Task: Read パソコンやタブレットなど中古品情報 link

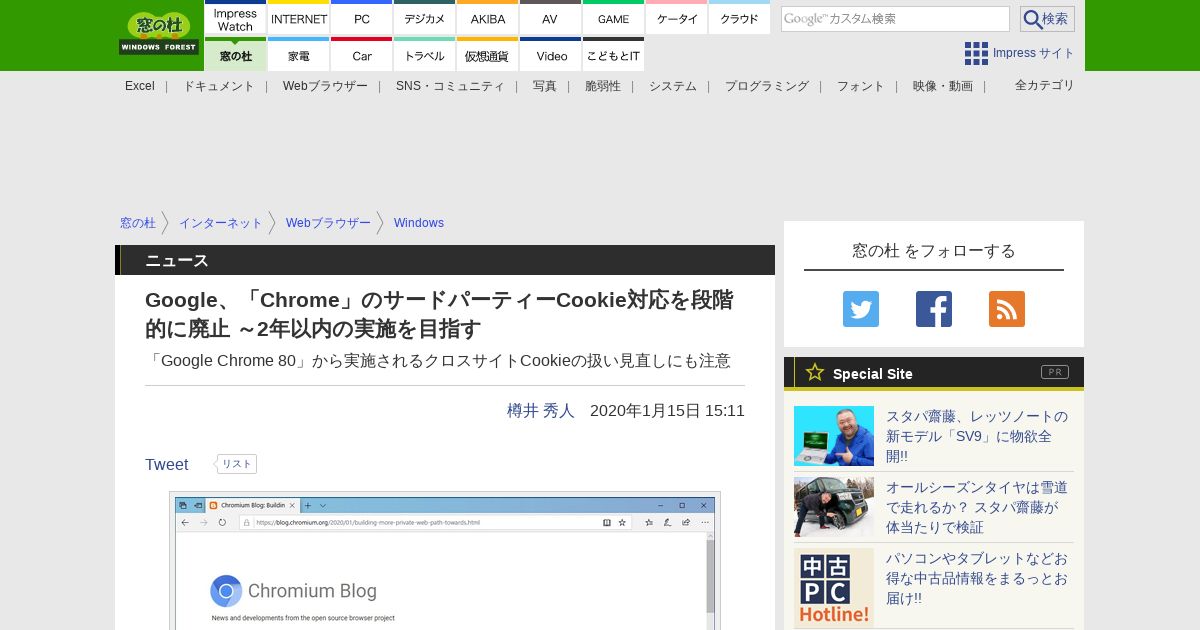Action: pyautogui.click(x=977, y=578)
